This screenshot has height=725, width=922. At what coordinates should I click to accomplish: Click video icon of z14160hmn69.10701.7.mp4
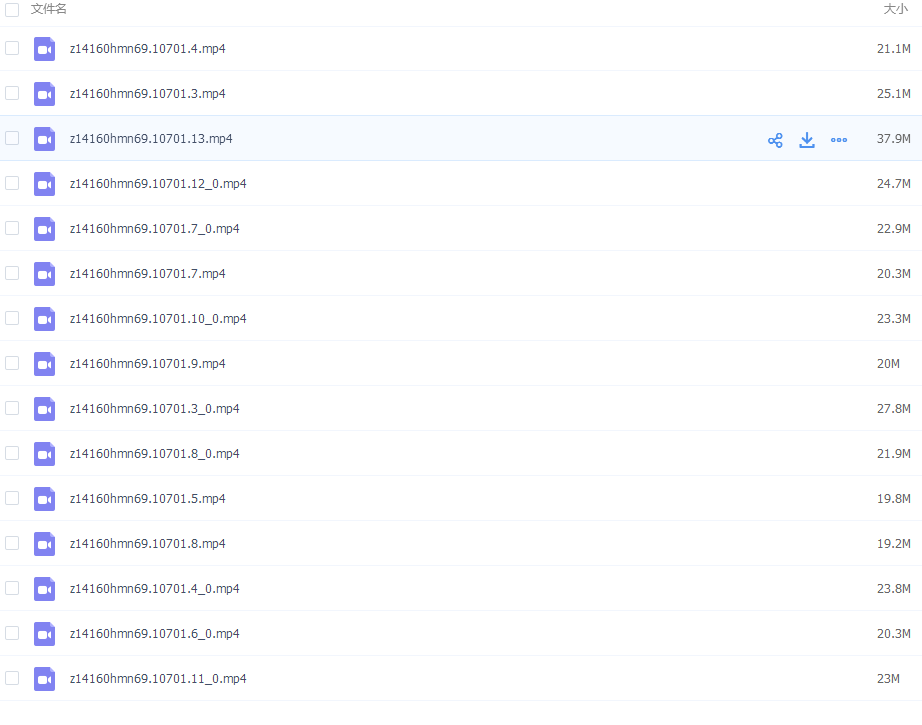pos(45,274)
